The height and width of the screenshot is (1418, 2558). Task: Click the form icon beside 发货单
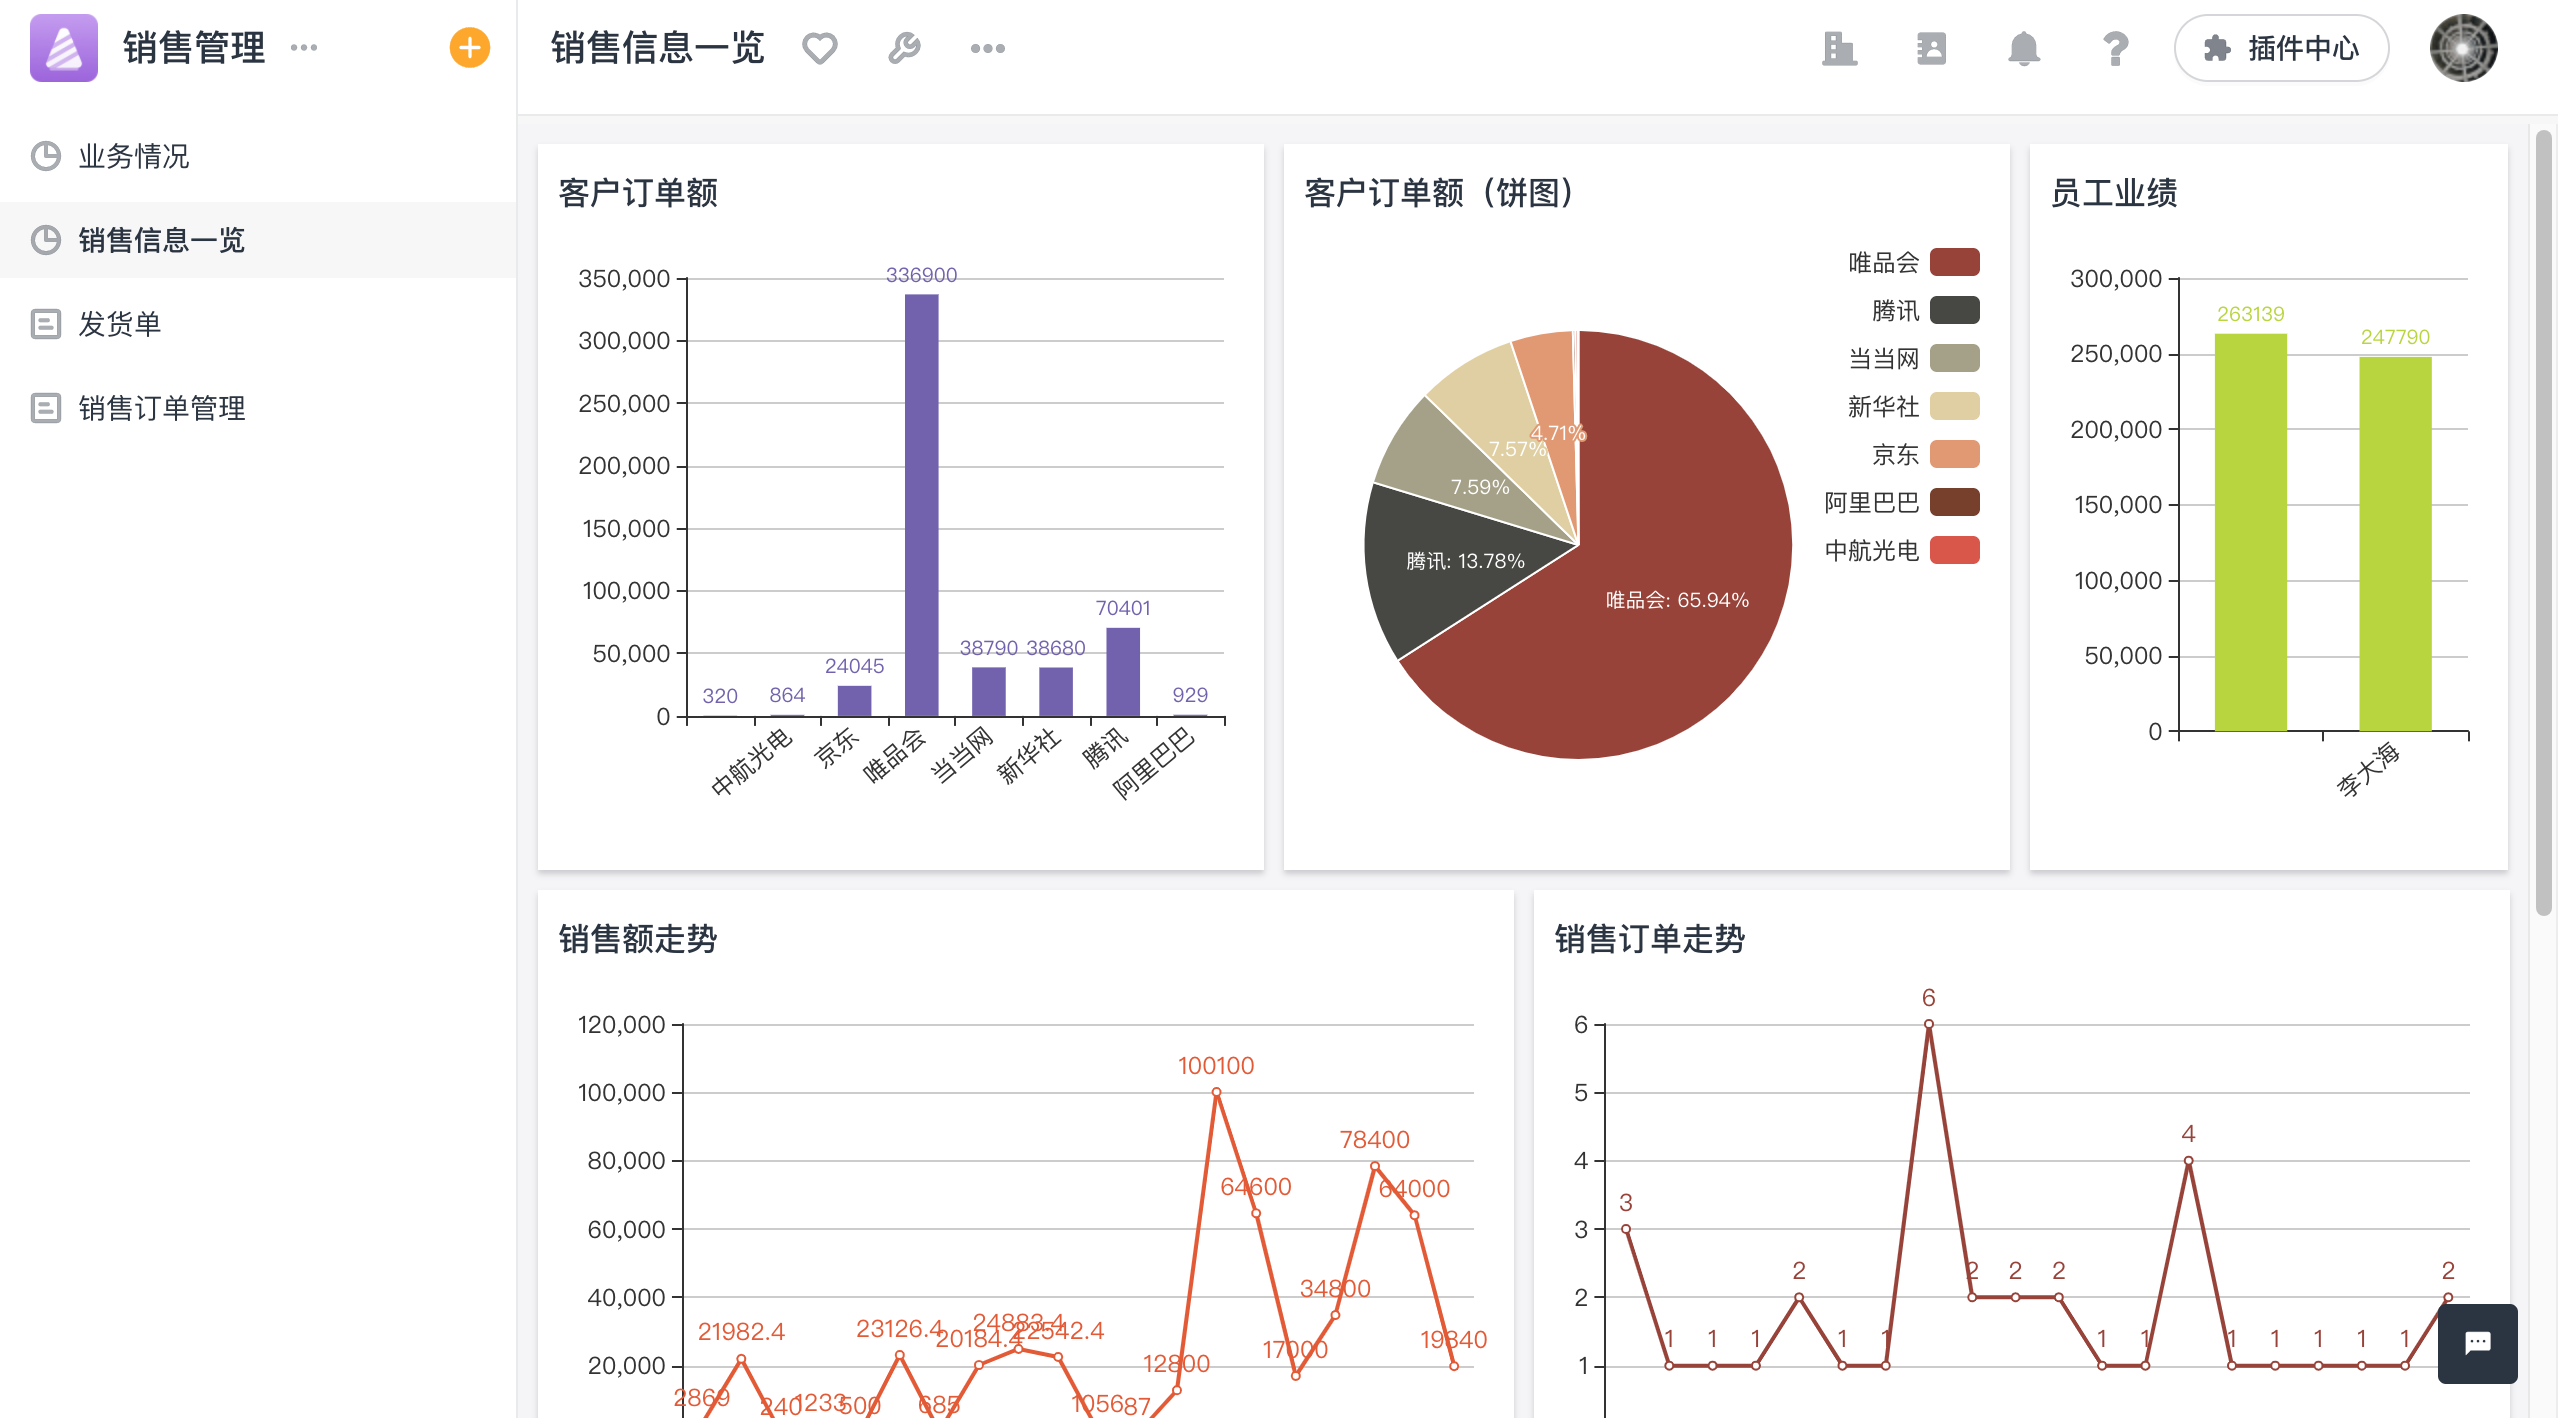pos(46,324)
